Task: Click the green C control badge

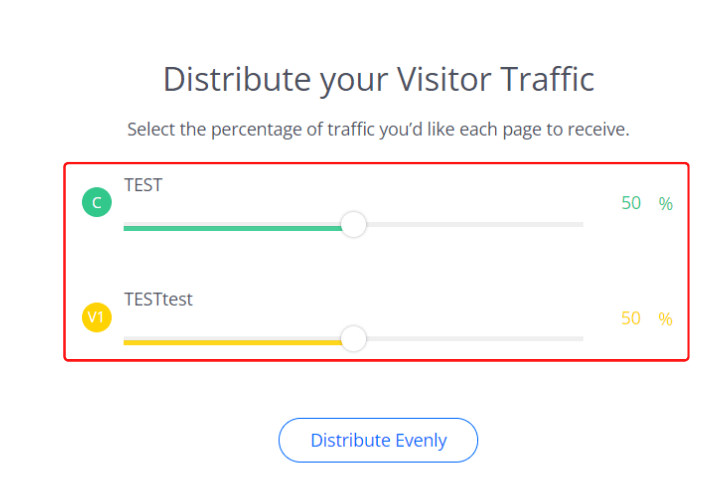Action: pos(96,204)
